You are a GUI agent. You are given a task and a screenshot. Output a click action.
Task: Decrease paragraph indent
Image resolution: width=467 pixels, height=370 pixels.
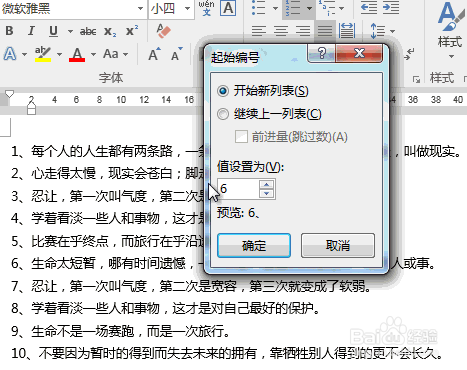coord(368,8)
